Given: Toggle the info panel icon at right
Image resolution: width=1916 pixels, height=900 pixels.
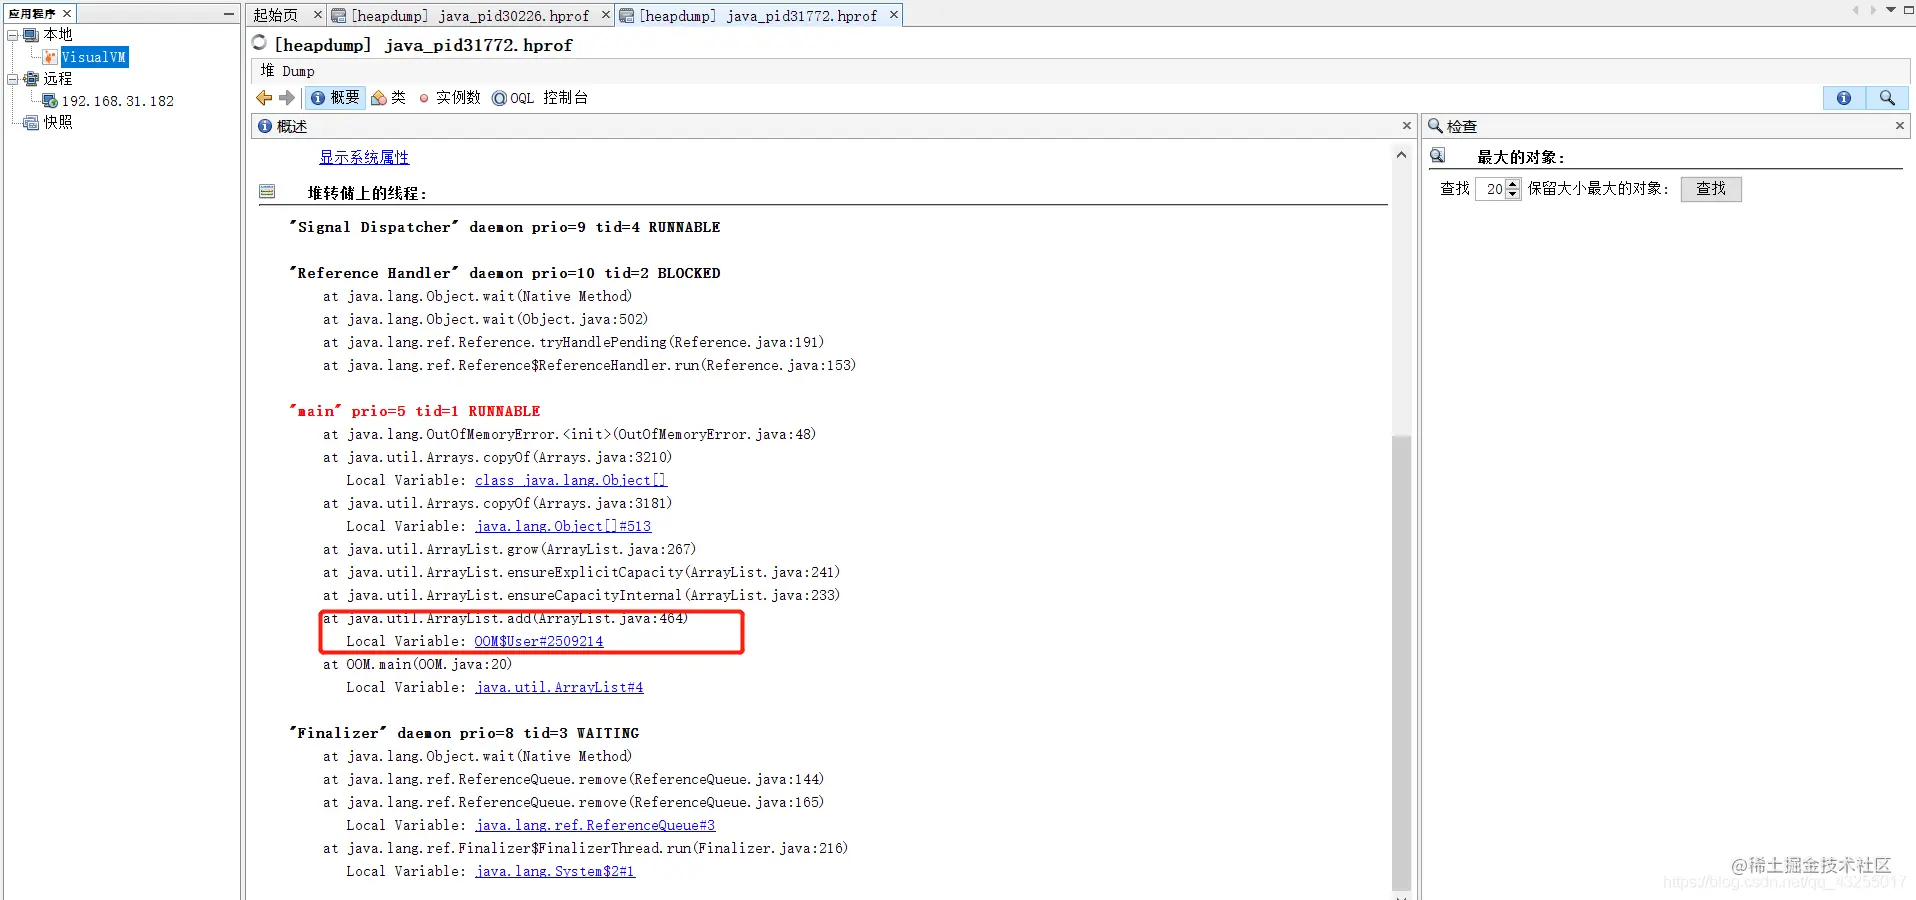Looking at the screenshot, I should click(1844, 98).
